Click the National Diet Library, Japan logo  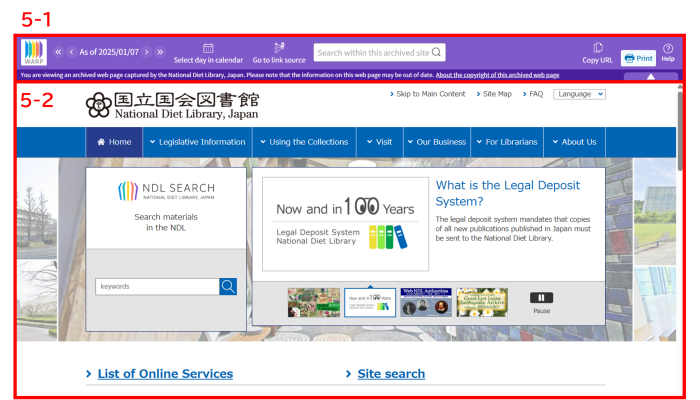[x=172, y=105]
